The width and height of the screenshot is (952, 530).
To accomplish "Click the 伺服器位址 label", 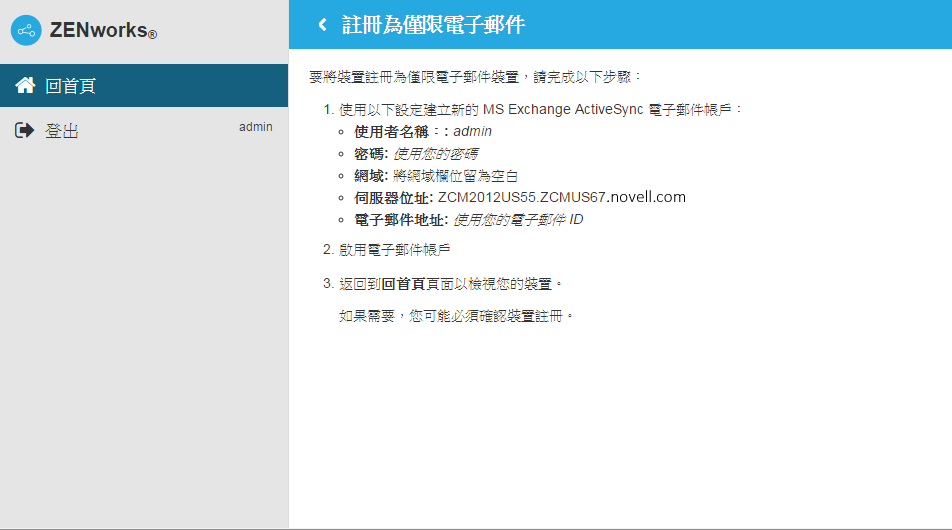I will (393, 198).
